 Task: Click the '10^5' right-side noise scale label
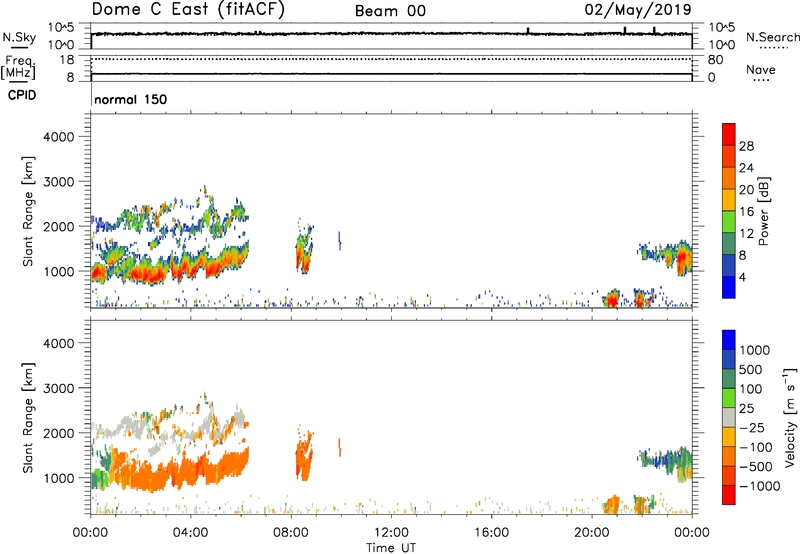point(722,28)
